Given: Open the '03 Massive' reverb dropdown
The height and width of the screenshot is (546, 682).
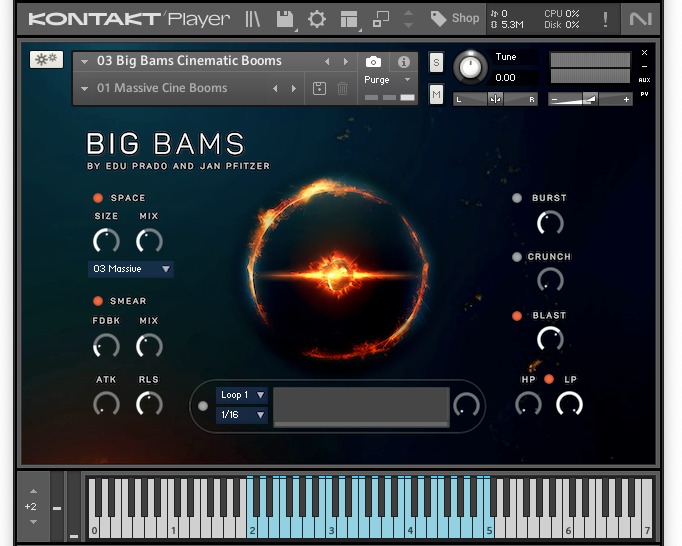Looking at the screenshot, I should [x=131, y=269].
